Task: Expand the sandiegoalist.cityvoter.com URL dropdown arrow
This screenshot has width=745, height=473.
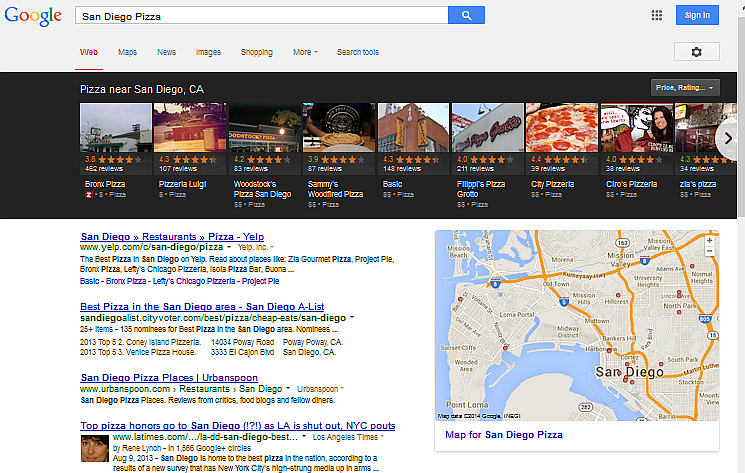Action: pyautogui.click(x=352, y=318)
